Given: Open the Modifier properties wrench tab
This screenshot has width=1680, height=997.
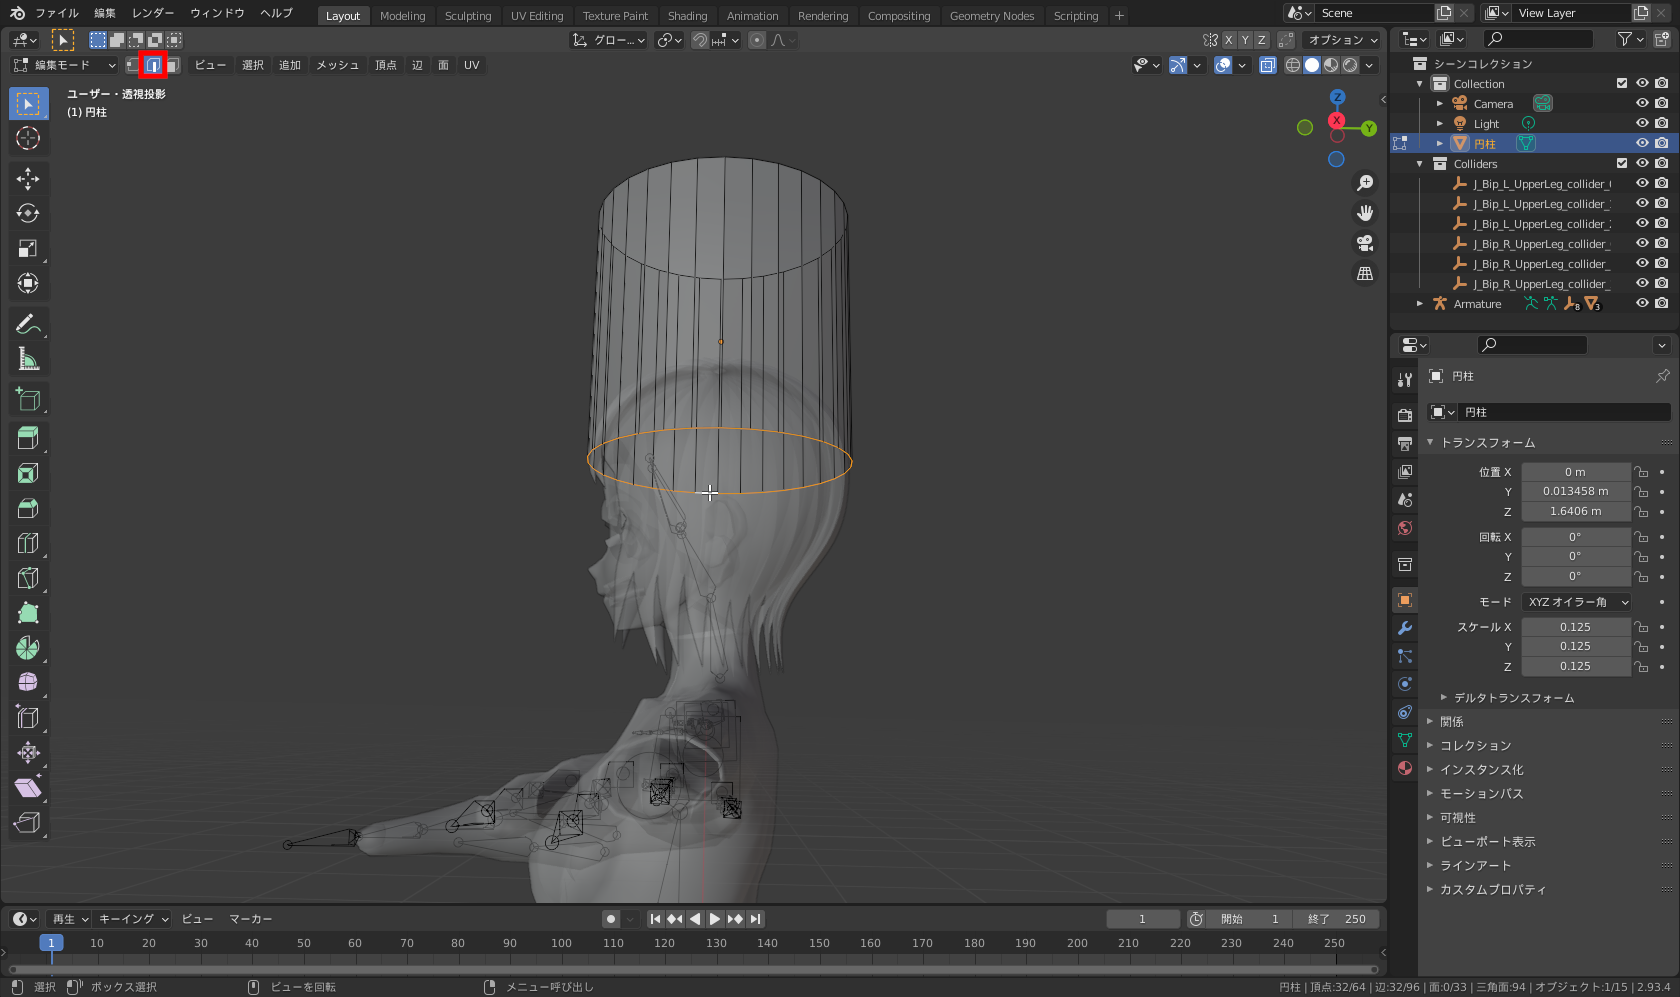Looking at the screenshot, I should tap(1405, 628).
